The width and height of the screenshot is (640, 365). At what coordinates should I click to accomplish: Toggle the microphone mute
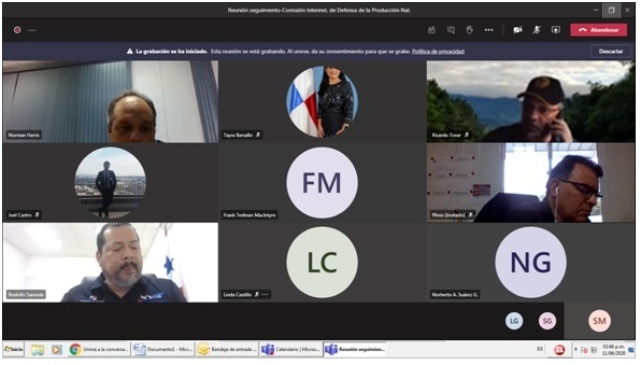coord(537,30)
